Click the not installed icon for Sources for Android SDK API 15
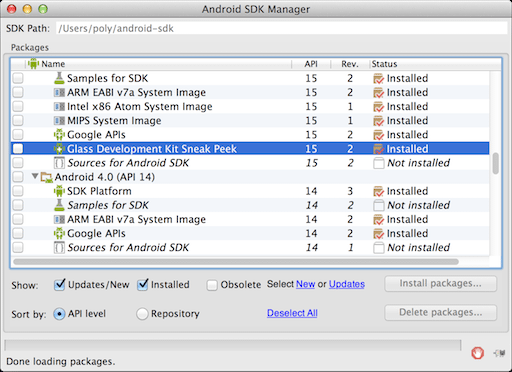Viewport: 512px width, 372px height. (379, 163)
